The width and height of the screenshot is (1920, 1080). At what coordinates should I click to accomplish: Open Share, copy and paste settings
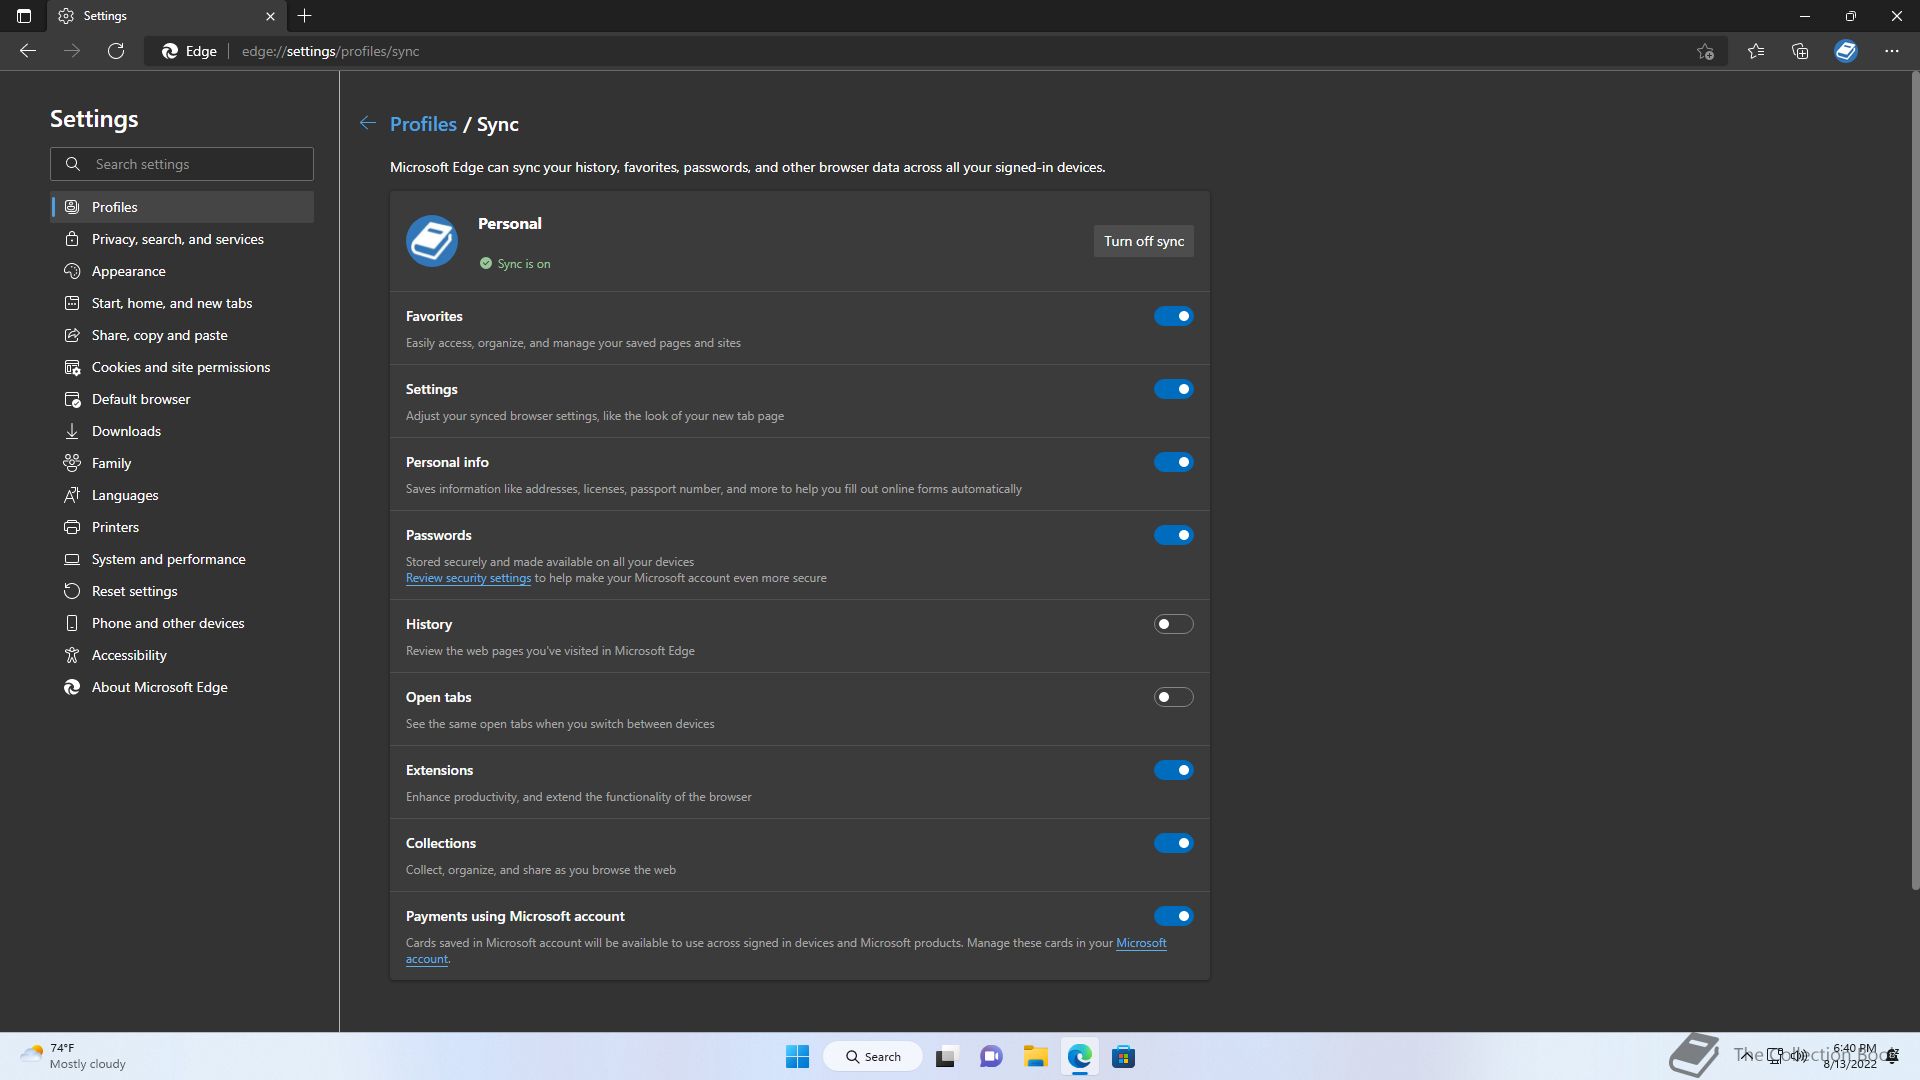coord(182,335)
